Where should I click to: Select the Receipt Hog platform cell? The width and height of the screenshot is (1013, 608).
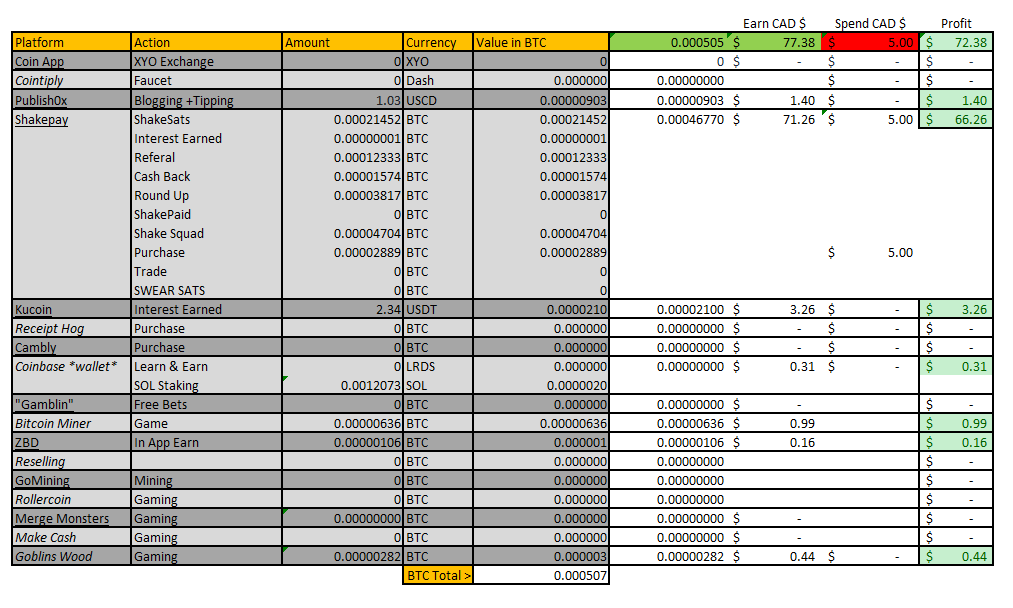point(72,328)
